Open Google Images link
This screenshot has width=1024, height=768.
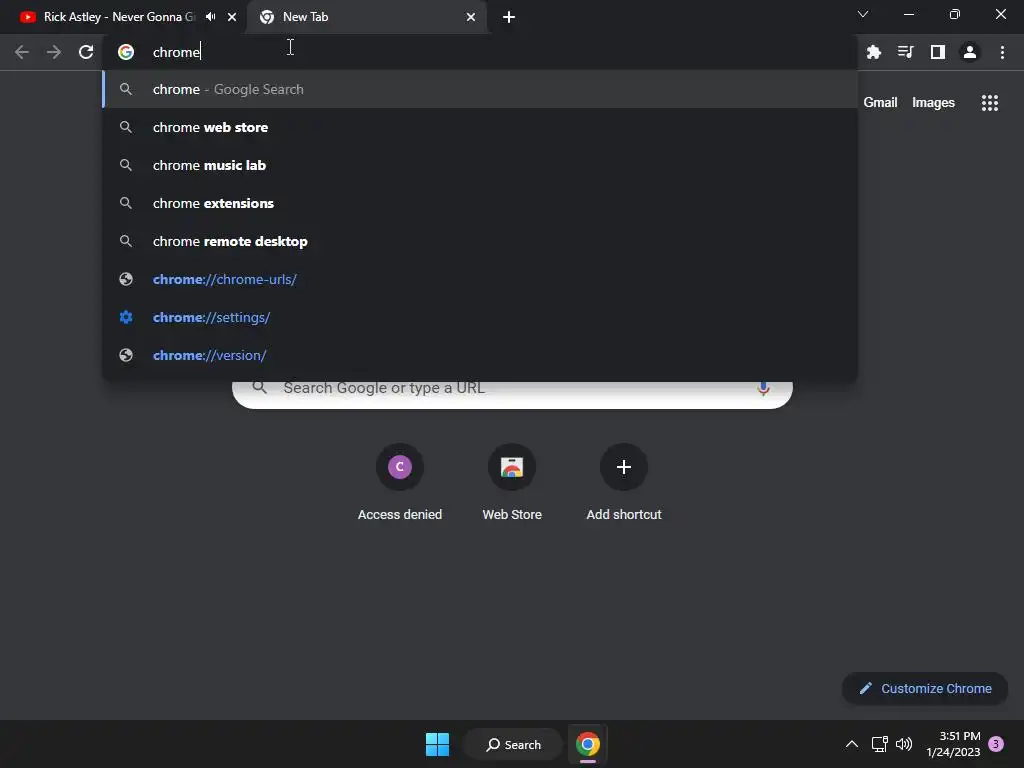tap(933, 103)
